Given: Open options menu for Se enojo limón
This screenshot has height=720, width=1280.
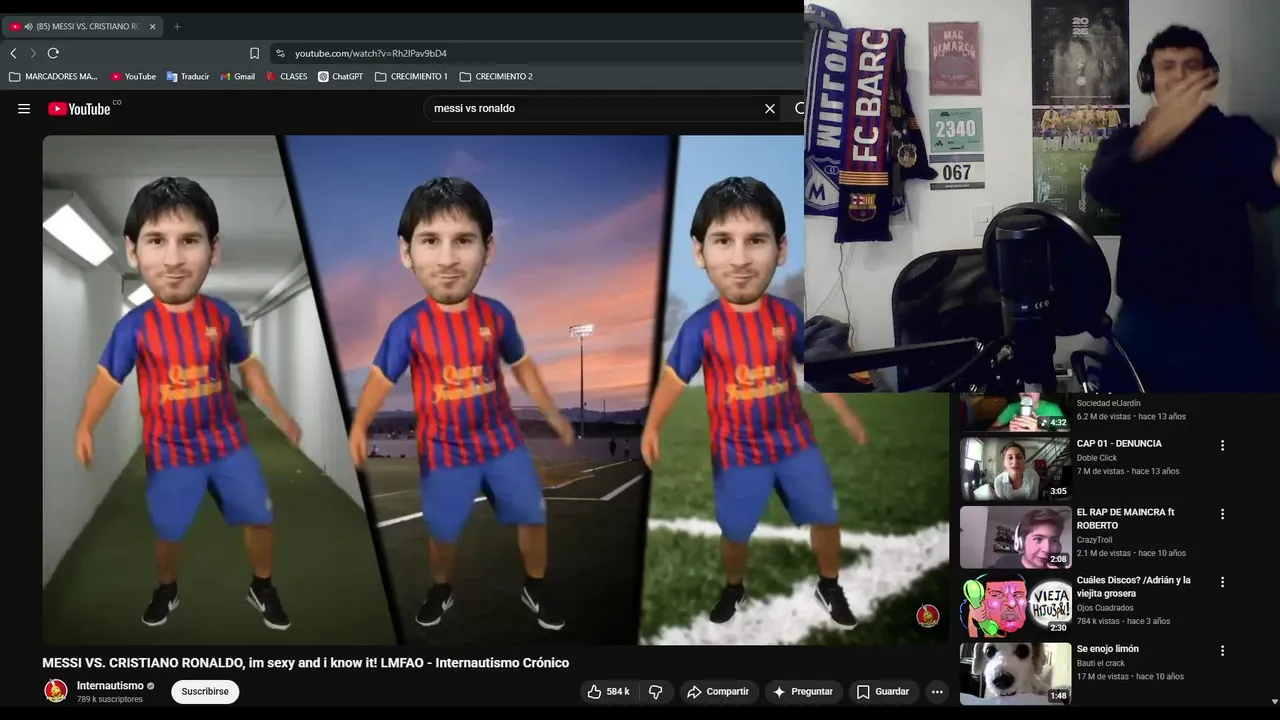Looking at the screenshot, I should (1222, 651).
